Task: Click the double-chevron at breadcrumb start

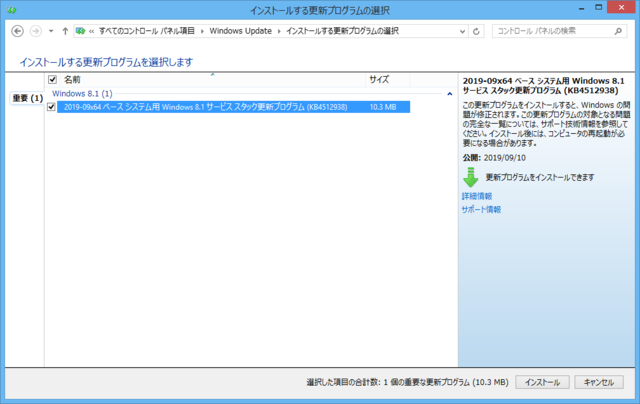Action: [x=91, y=31]
